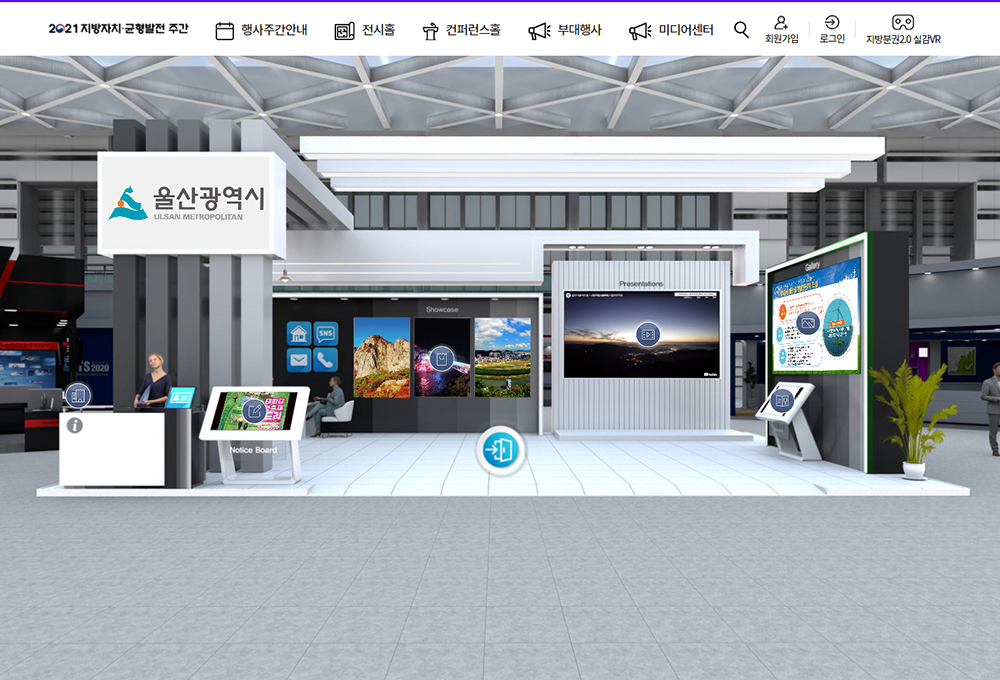The width and height of the screenshot is (1000, 680).
Task: Click the phone contact icon
Action: [326, 360]
